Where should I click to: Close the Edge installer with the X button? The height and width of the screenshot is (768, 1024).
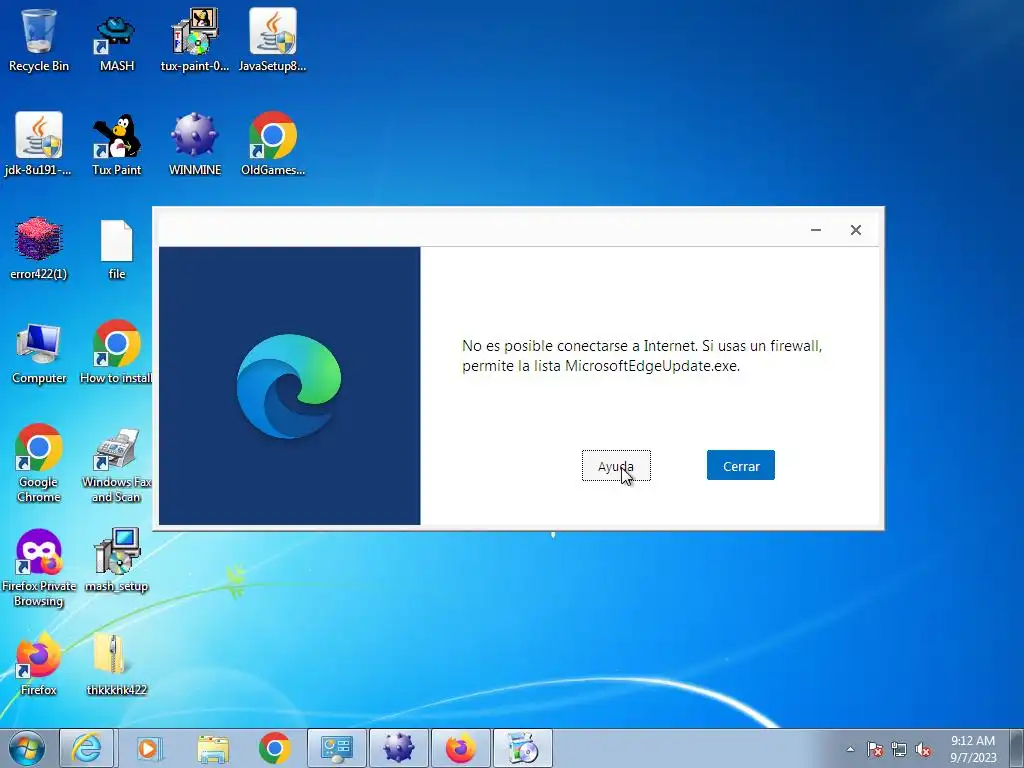click(856, 230)
